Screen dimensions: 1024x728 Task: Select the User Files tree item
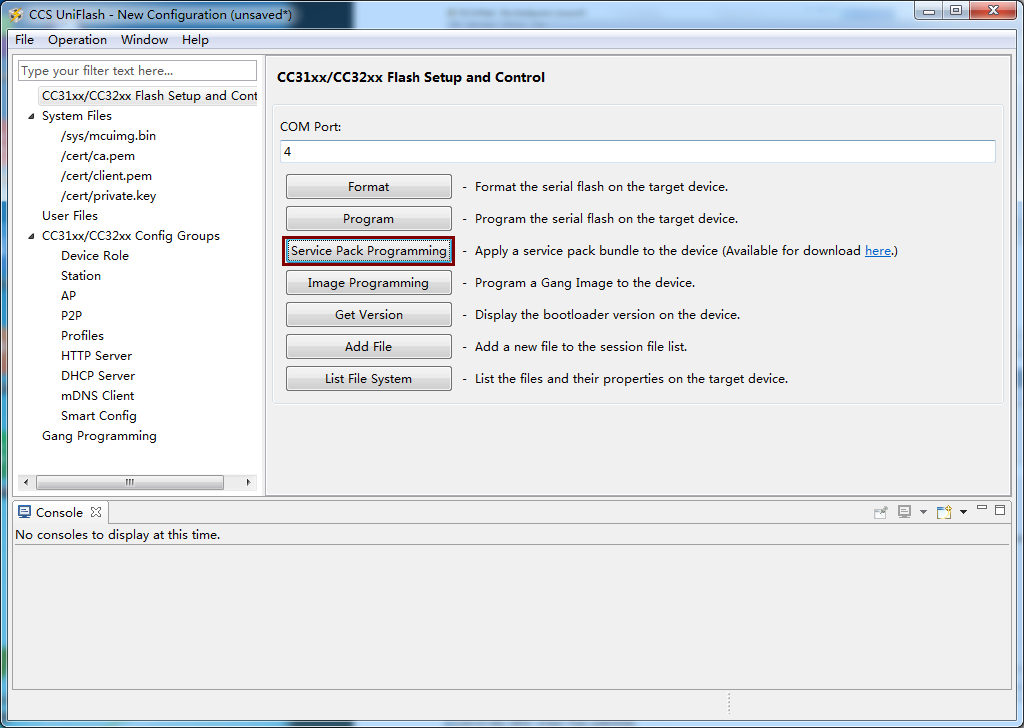click(70, 215)
